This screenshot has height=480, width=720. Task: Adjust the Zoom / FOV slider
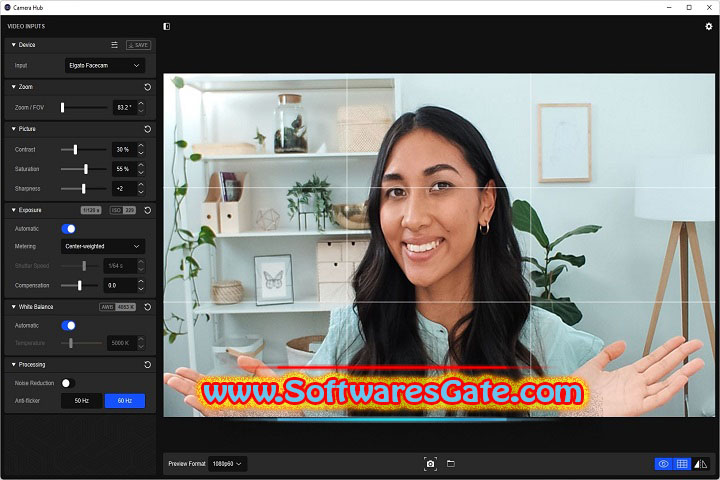click(84, 107)
